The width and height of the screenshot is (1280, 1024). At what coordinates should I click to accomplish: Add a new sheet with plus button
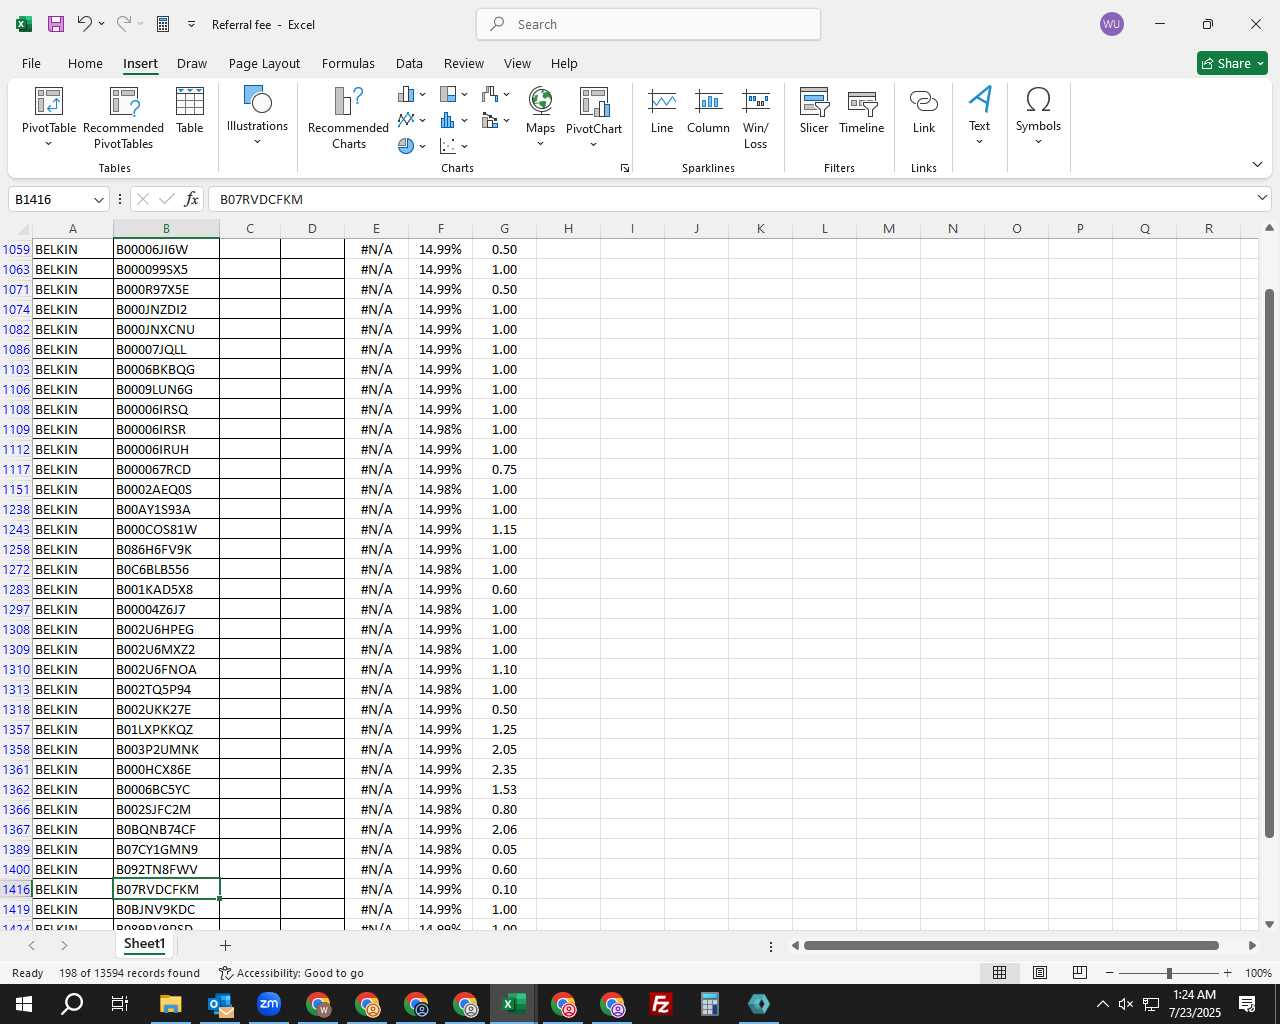click(225, 945)
